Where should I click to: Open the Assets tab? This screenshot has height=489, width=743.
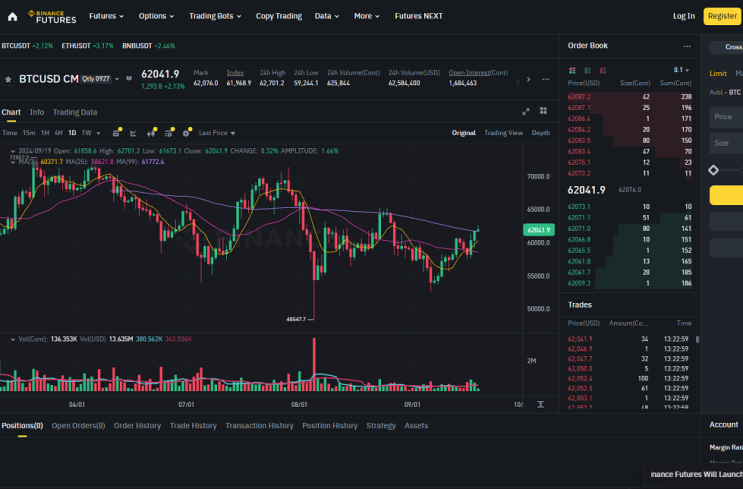[x=416, y=426]
